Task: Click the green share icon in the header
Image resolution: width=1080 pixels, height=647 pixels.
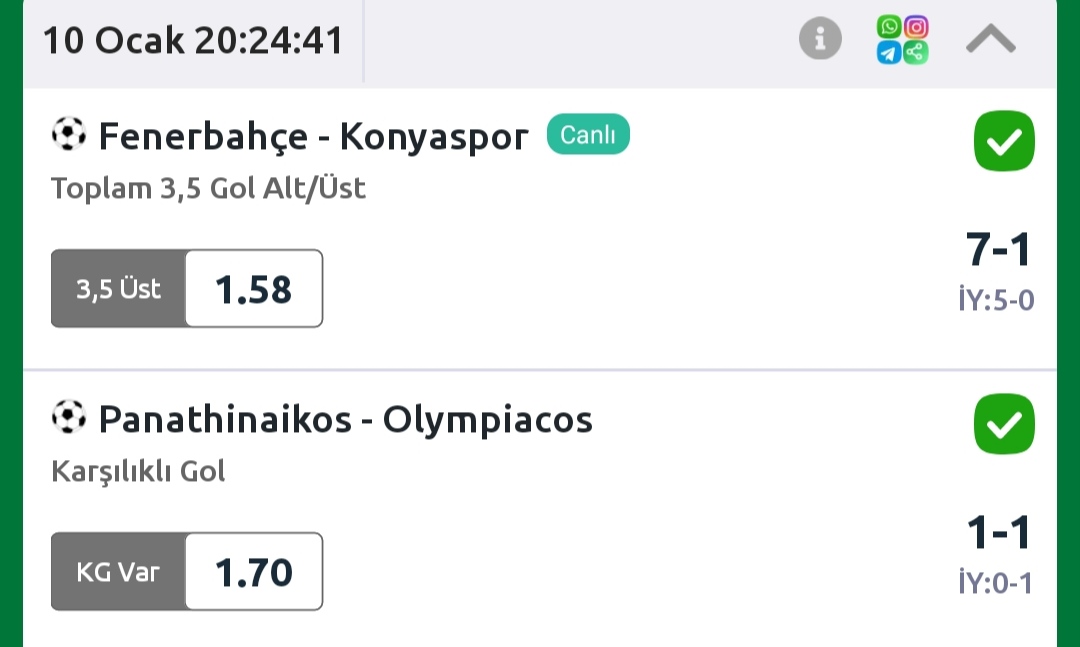Action: click(x=916, y=53)
